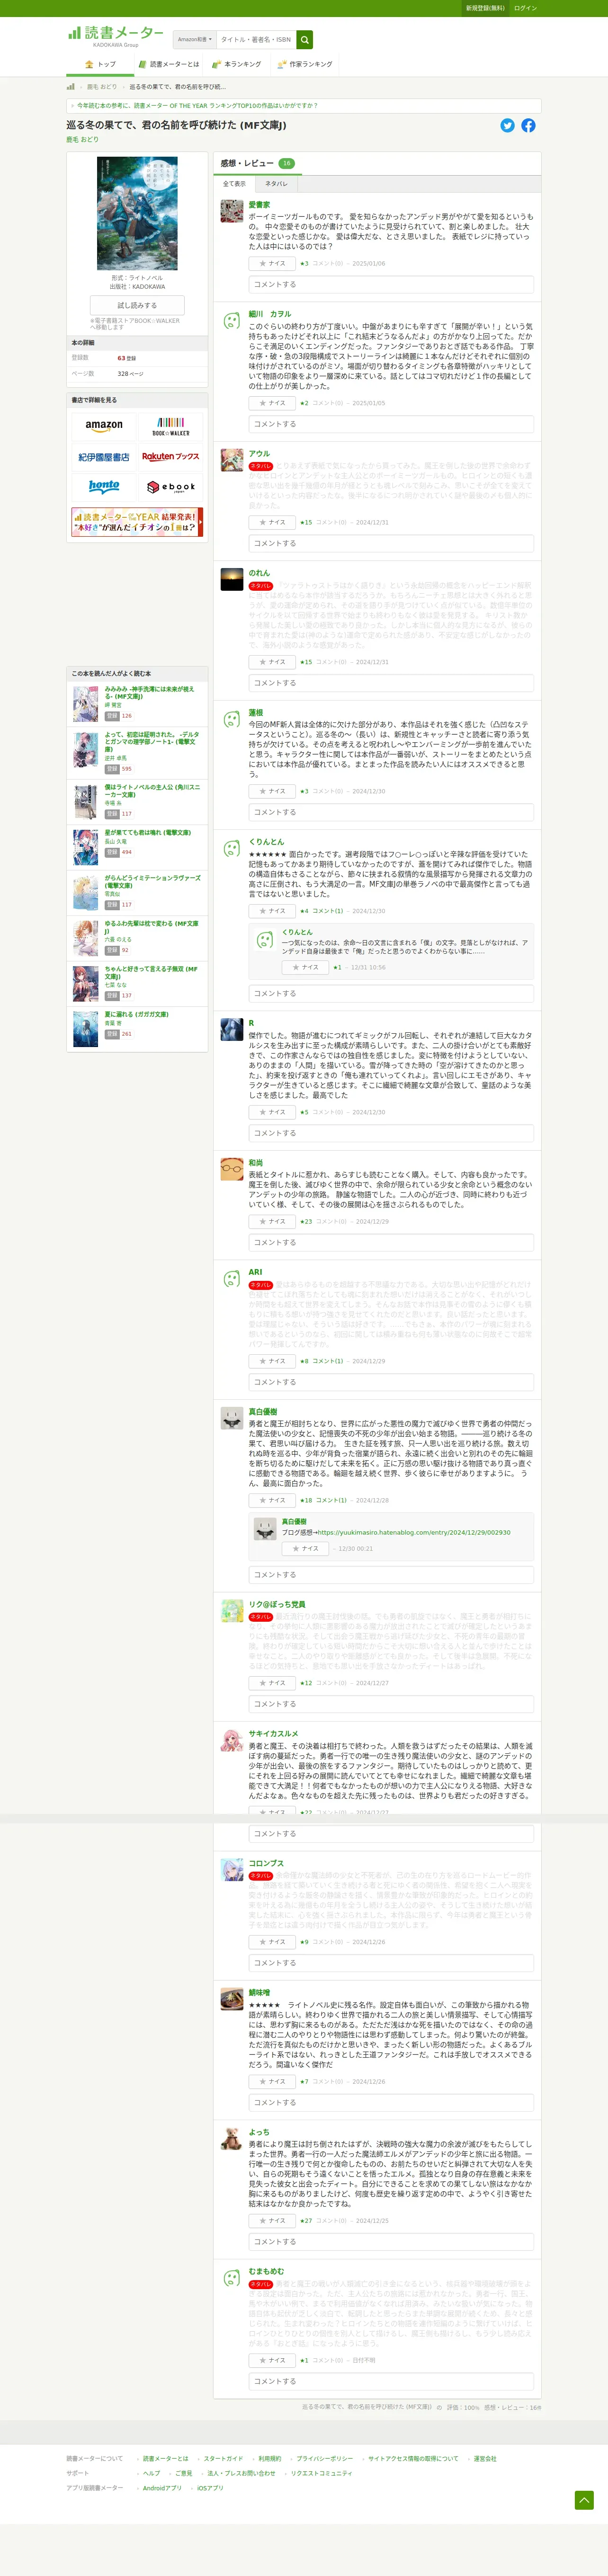Screen dimensions: 608x2576
Task: Click the 試し読みする button
Action: click(x=137, y=305)
